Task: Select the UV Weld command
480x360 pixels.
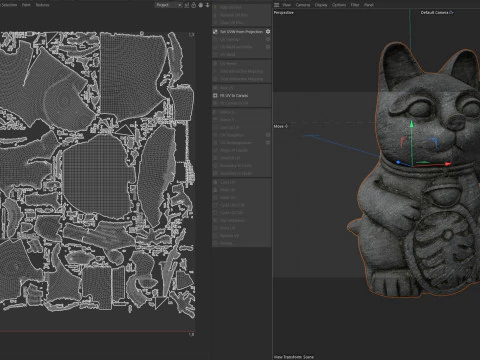Action: click(228, 54)
